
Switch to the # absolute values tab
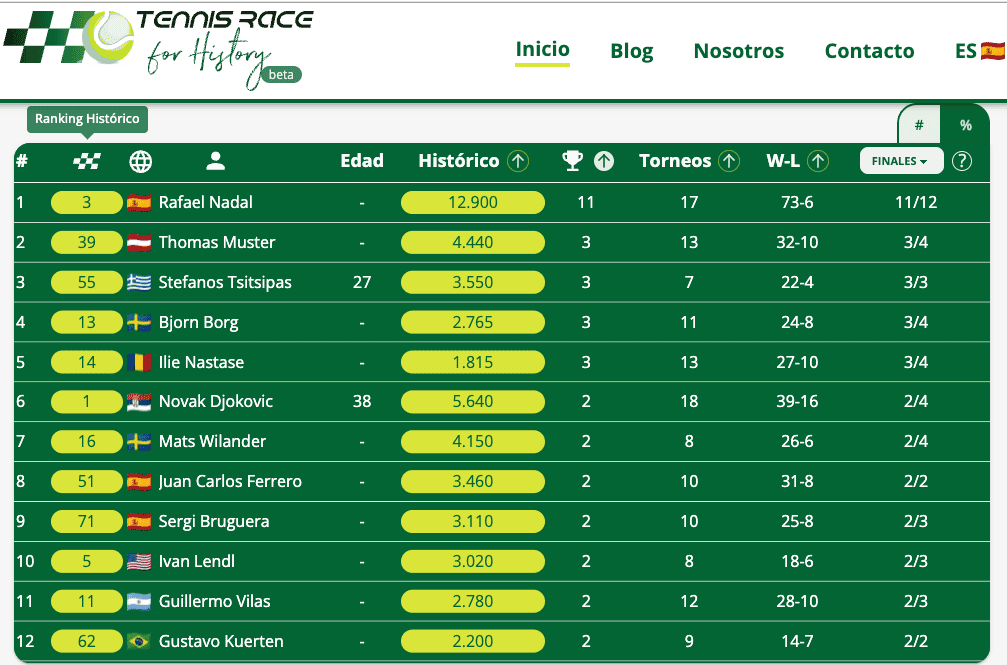[919, 125]
